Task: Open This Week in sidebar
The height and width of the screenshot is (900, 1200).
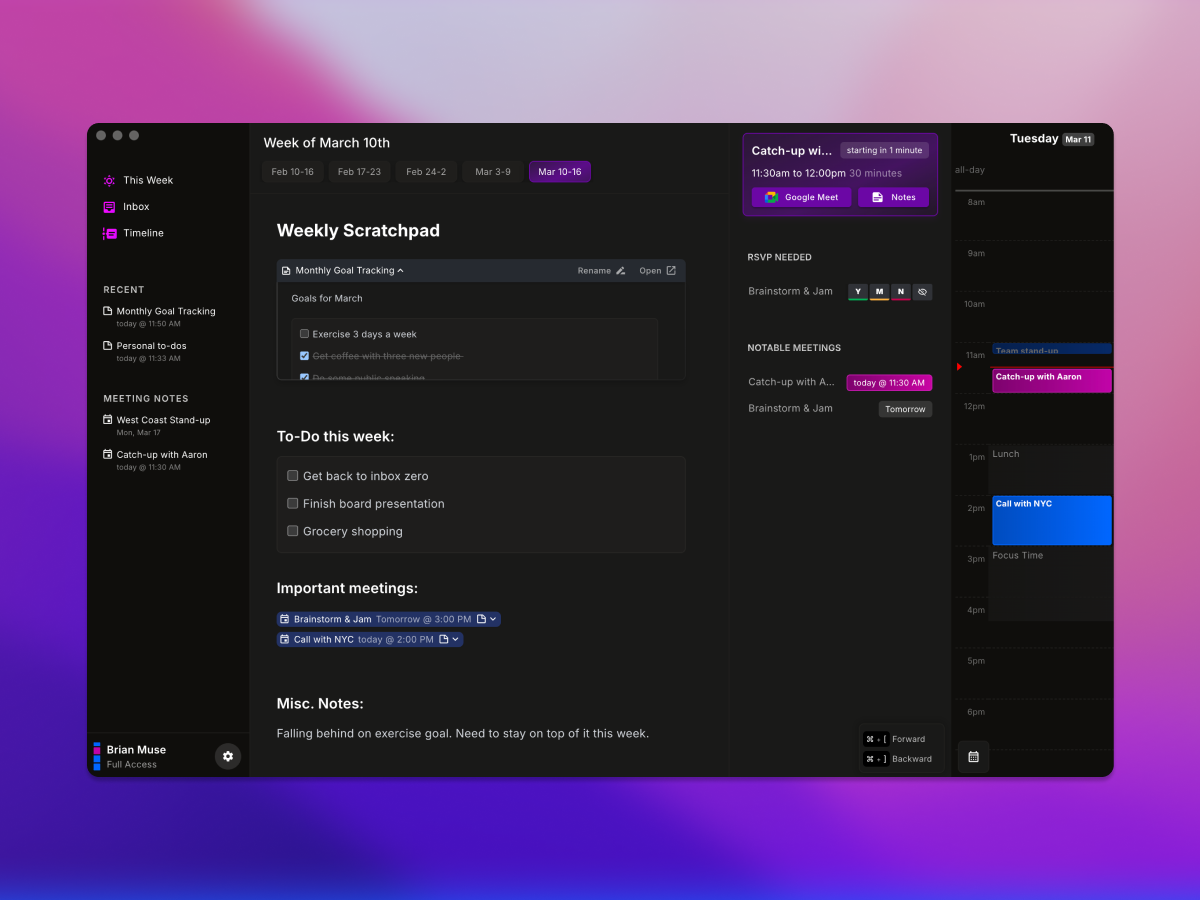Action: pos(148,181)
